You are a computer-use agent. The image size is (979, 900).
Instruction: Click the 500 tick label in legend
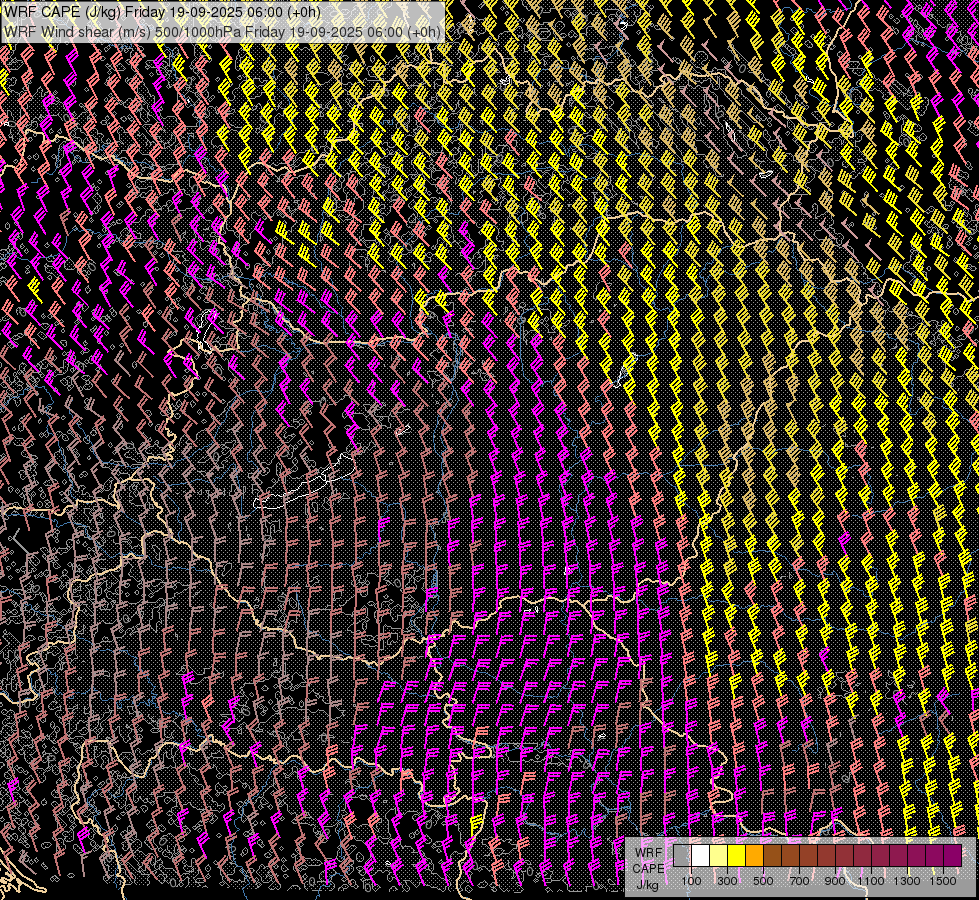coord(763,881)
